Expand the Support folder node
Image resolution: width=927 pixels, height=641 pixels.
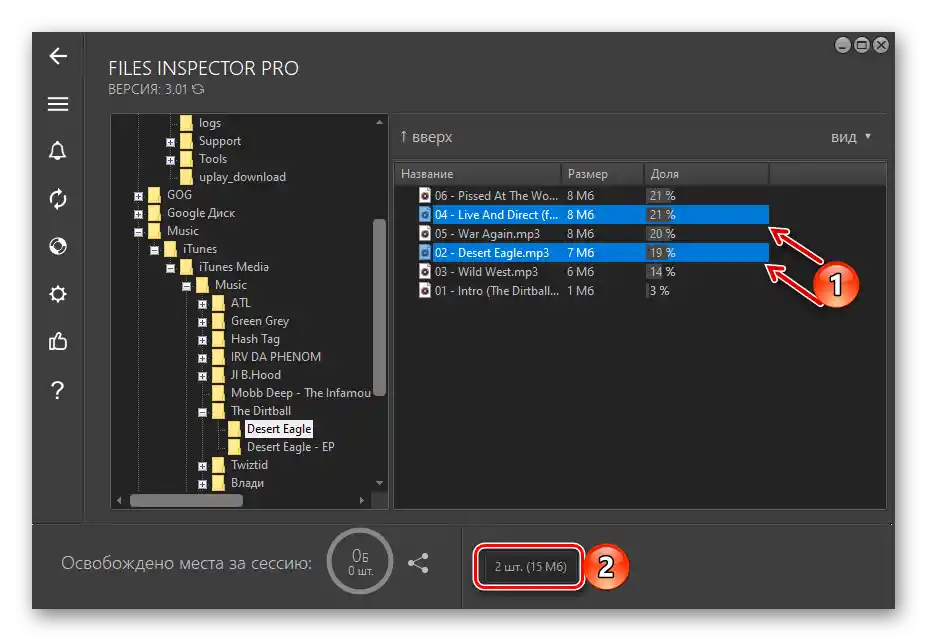pos(170,142)
